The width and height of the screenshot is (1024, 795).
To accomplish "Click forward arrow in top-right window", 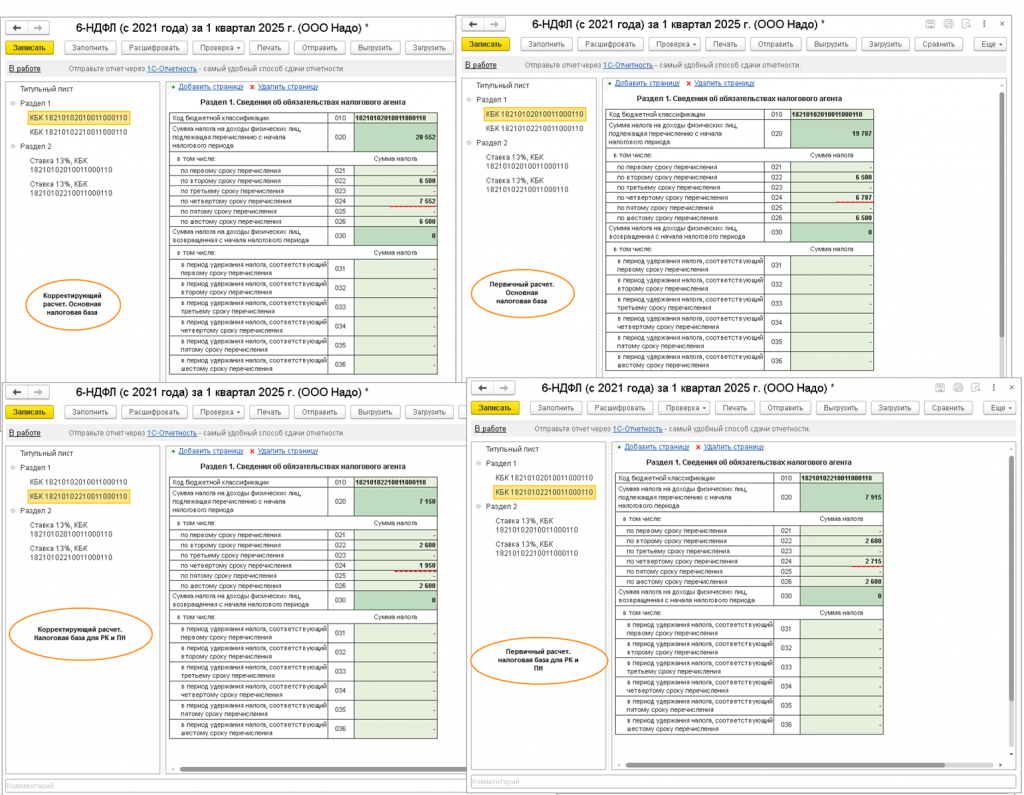I will pos(494,24).
